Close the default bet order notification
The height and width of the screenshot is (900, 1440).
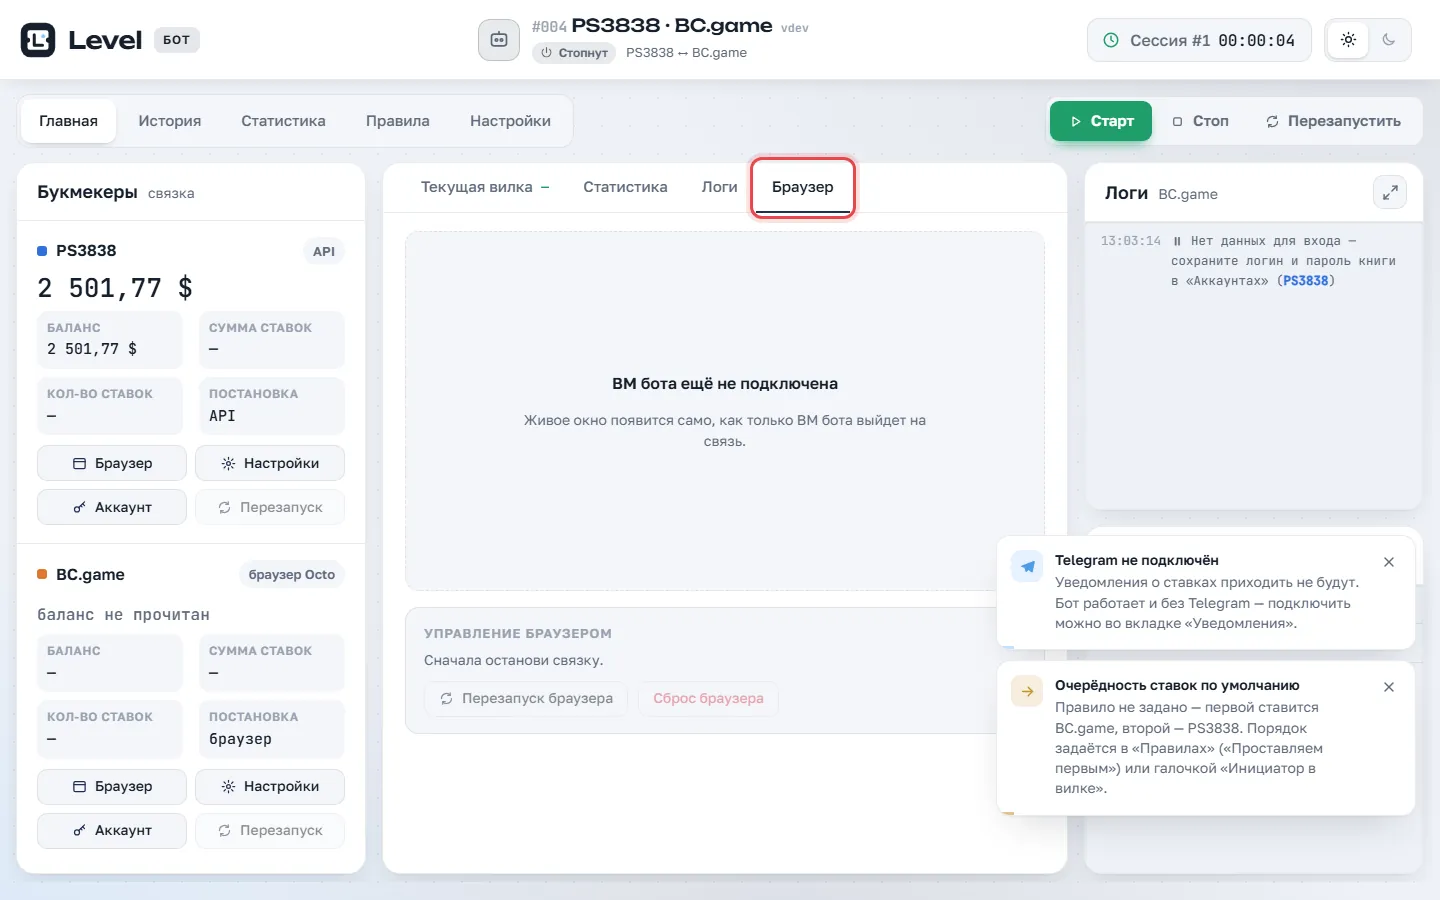tap(1389, 687)
